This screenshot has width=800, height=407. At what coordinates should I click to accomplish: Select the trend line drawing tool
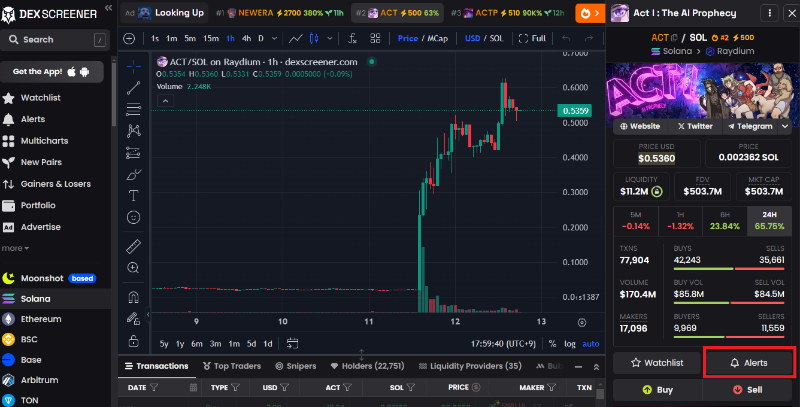coord(134,88)
